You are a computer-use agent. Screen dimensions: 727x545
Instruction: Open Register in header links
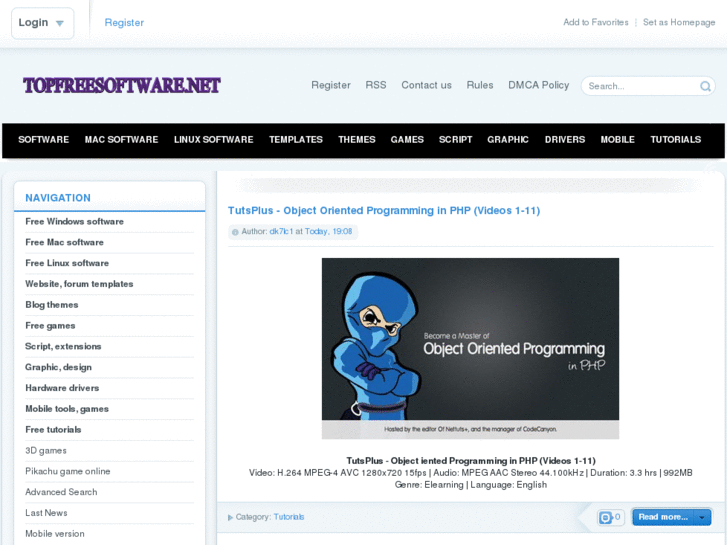[x=331, y=85]
